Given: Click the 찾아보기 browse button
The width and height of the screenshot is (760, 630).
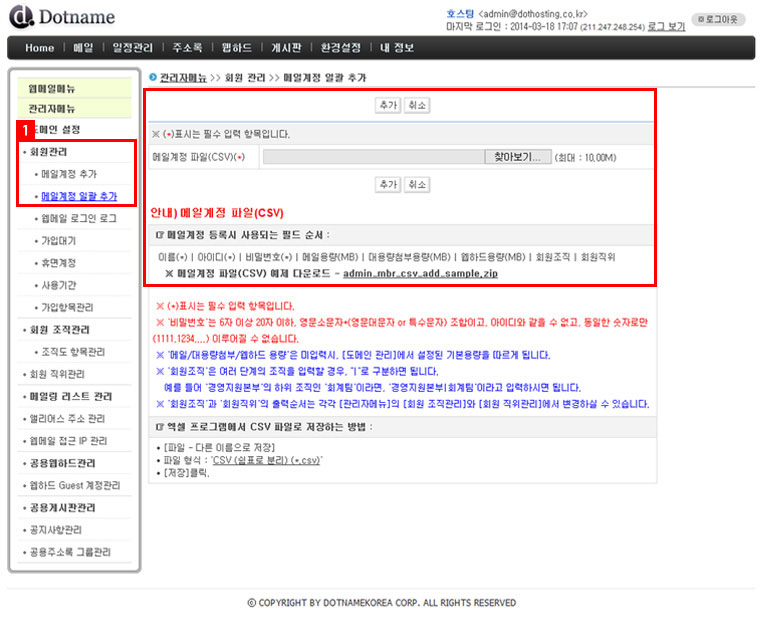Looking at the screenshot, I should click(x=517, y=157).
